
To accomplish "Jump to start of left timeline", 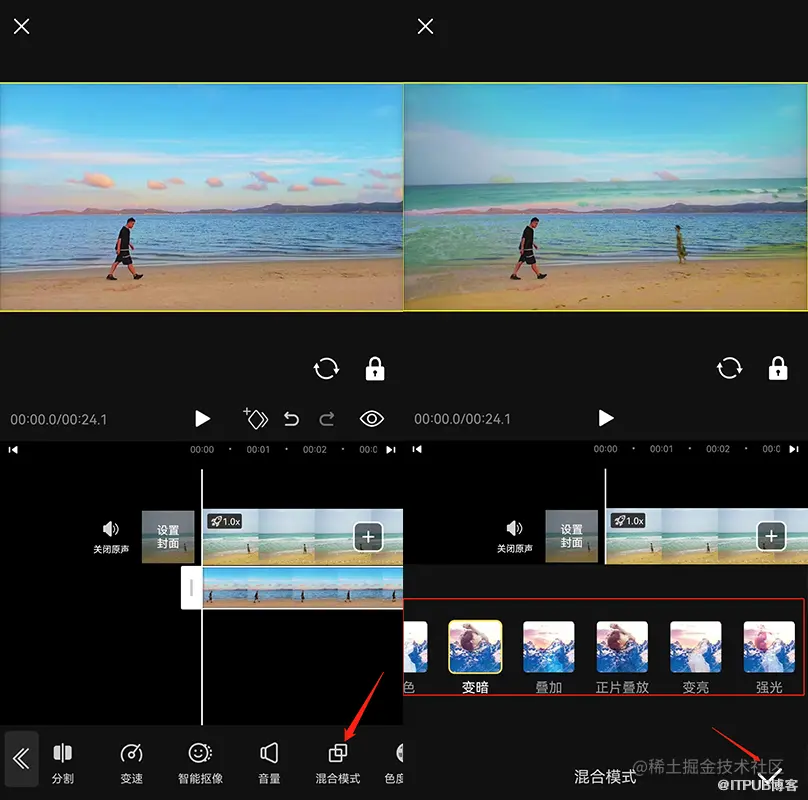I will [13, 449].
